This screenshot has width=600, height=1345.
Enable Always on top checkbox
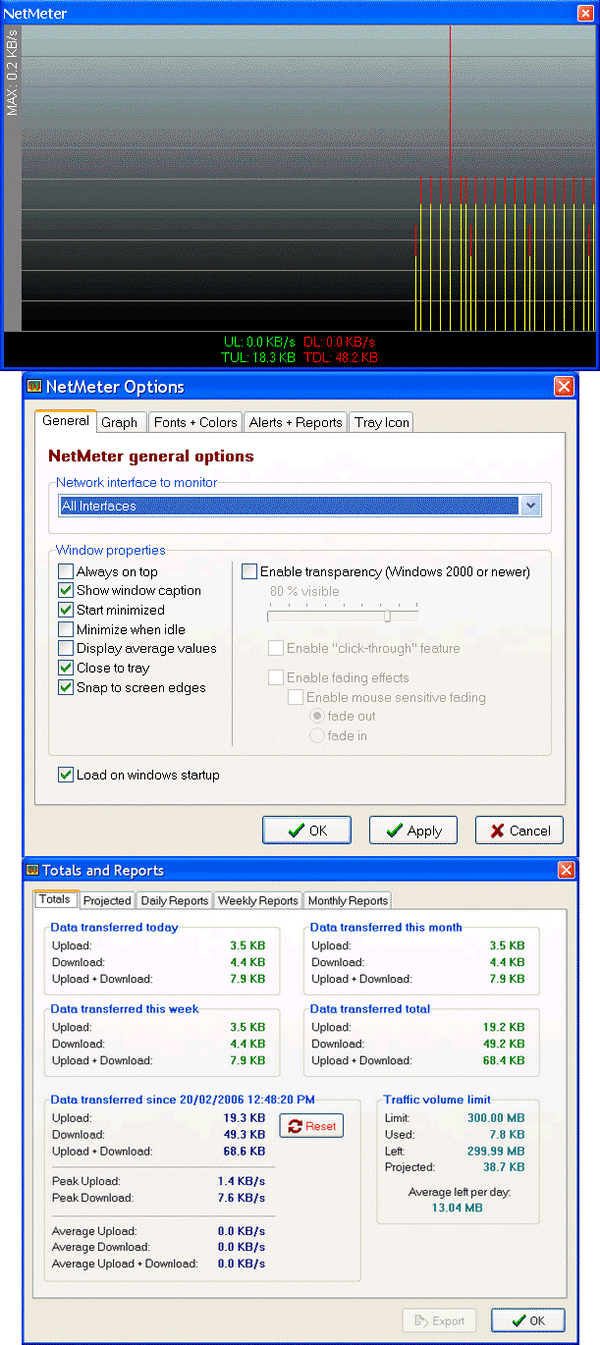click(x=66, y=572)
